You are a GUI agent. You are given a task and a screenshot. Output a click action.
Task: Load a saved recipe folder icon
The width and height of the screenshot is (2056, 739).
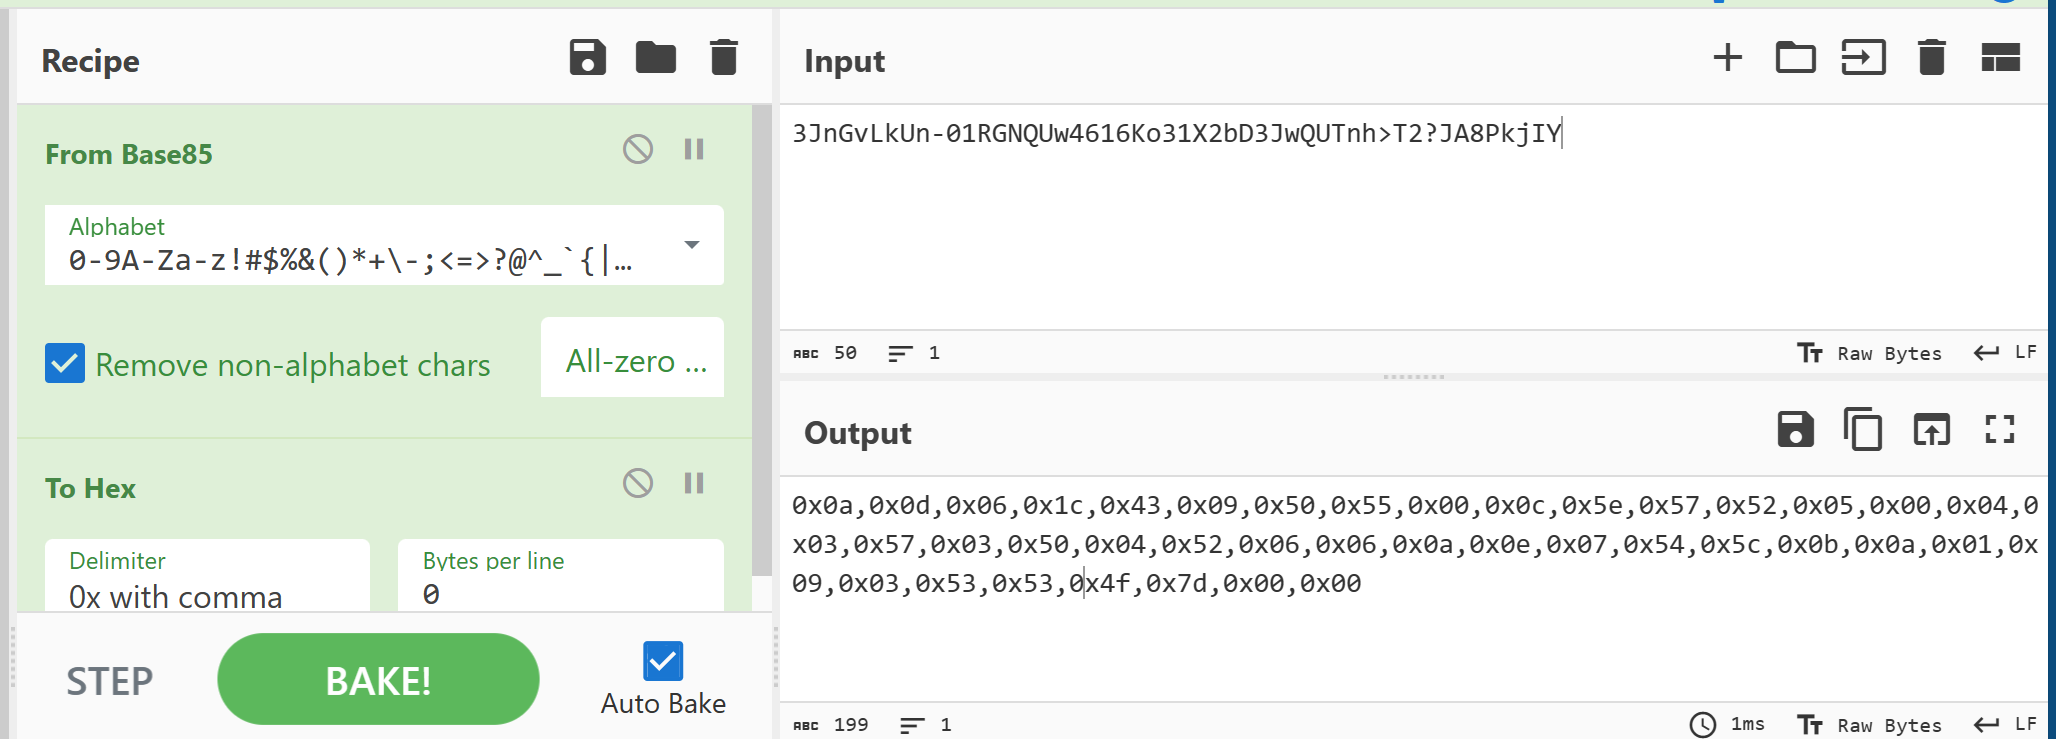pos(656,58)
